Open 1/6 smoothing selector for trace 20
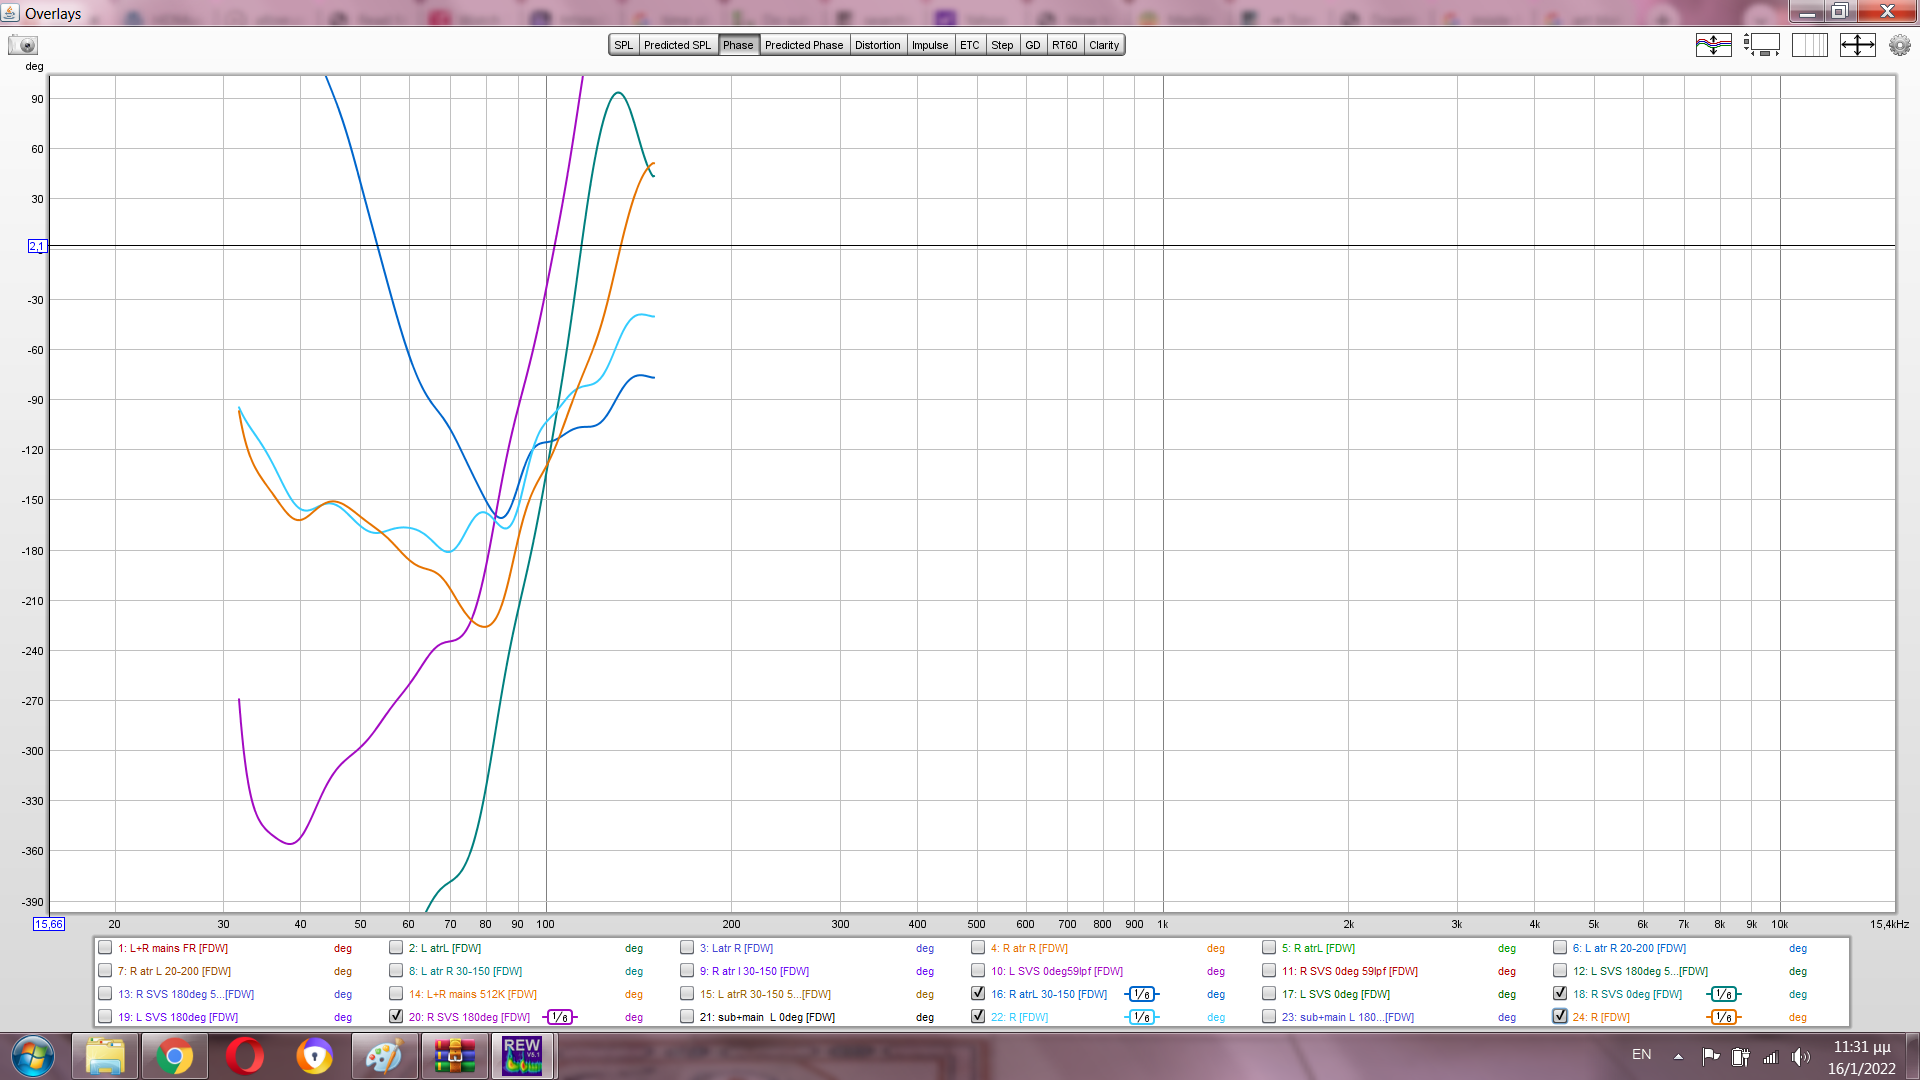This screenshot has width=1920, height=1080. click(x=559, y=1017)
